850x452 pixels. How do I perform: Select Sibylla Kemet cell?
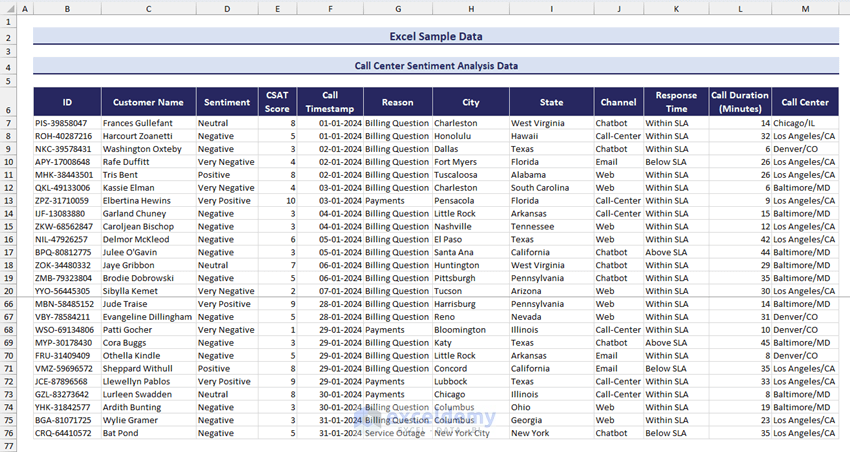[x=149, y=291]
